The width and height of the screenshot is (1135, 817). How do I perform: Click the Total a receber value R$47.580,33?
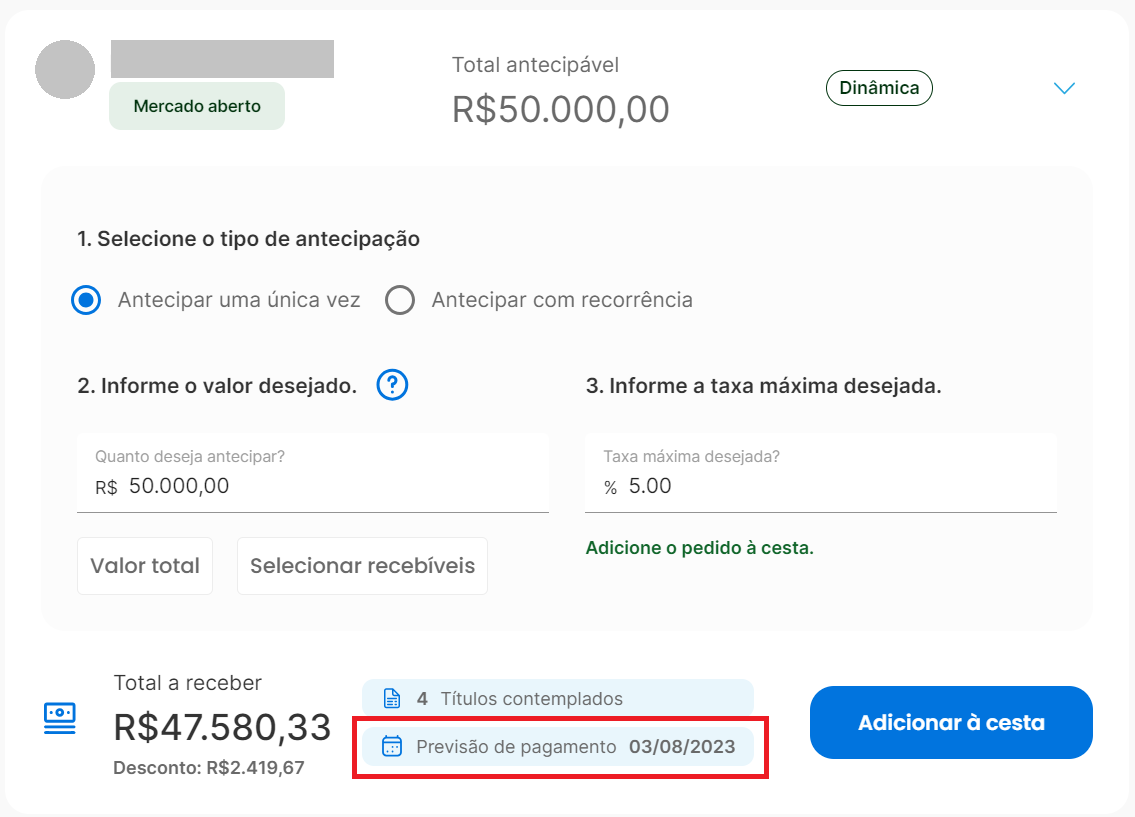pyautogui.click(x=222, y=727)
